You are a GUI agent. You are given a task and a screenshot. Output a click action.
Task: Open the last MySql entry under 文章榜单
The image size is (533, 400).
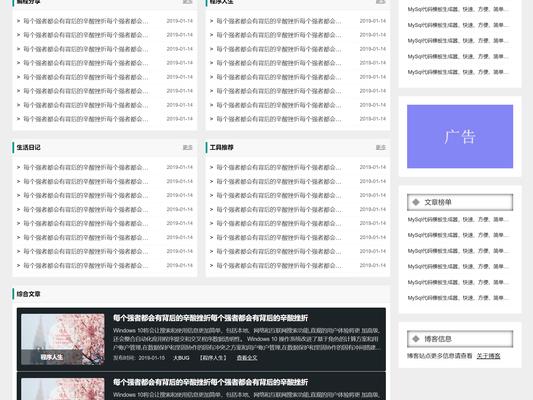[x=458, y=298]
